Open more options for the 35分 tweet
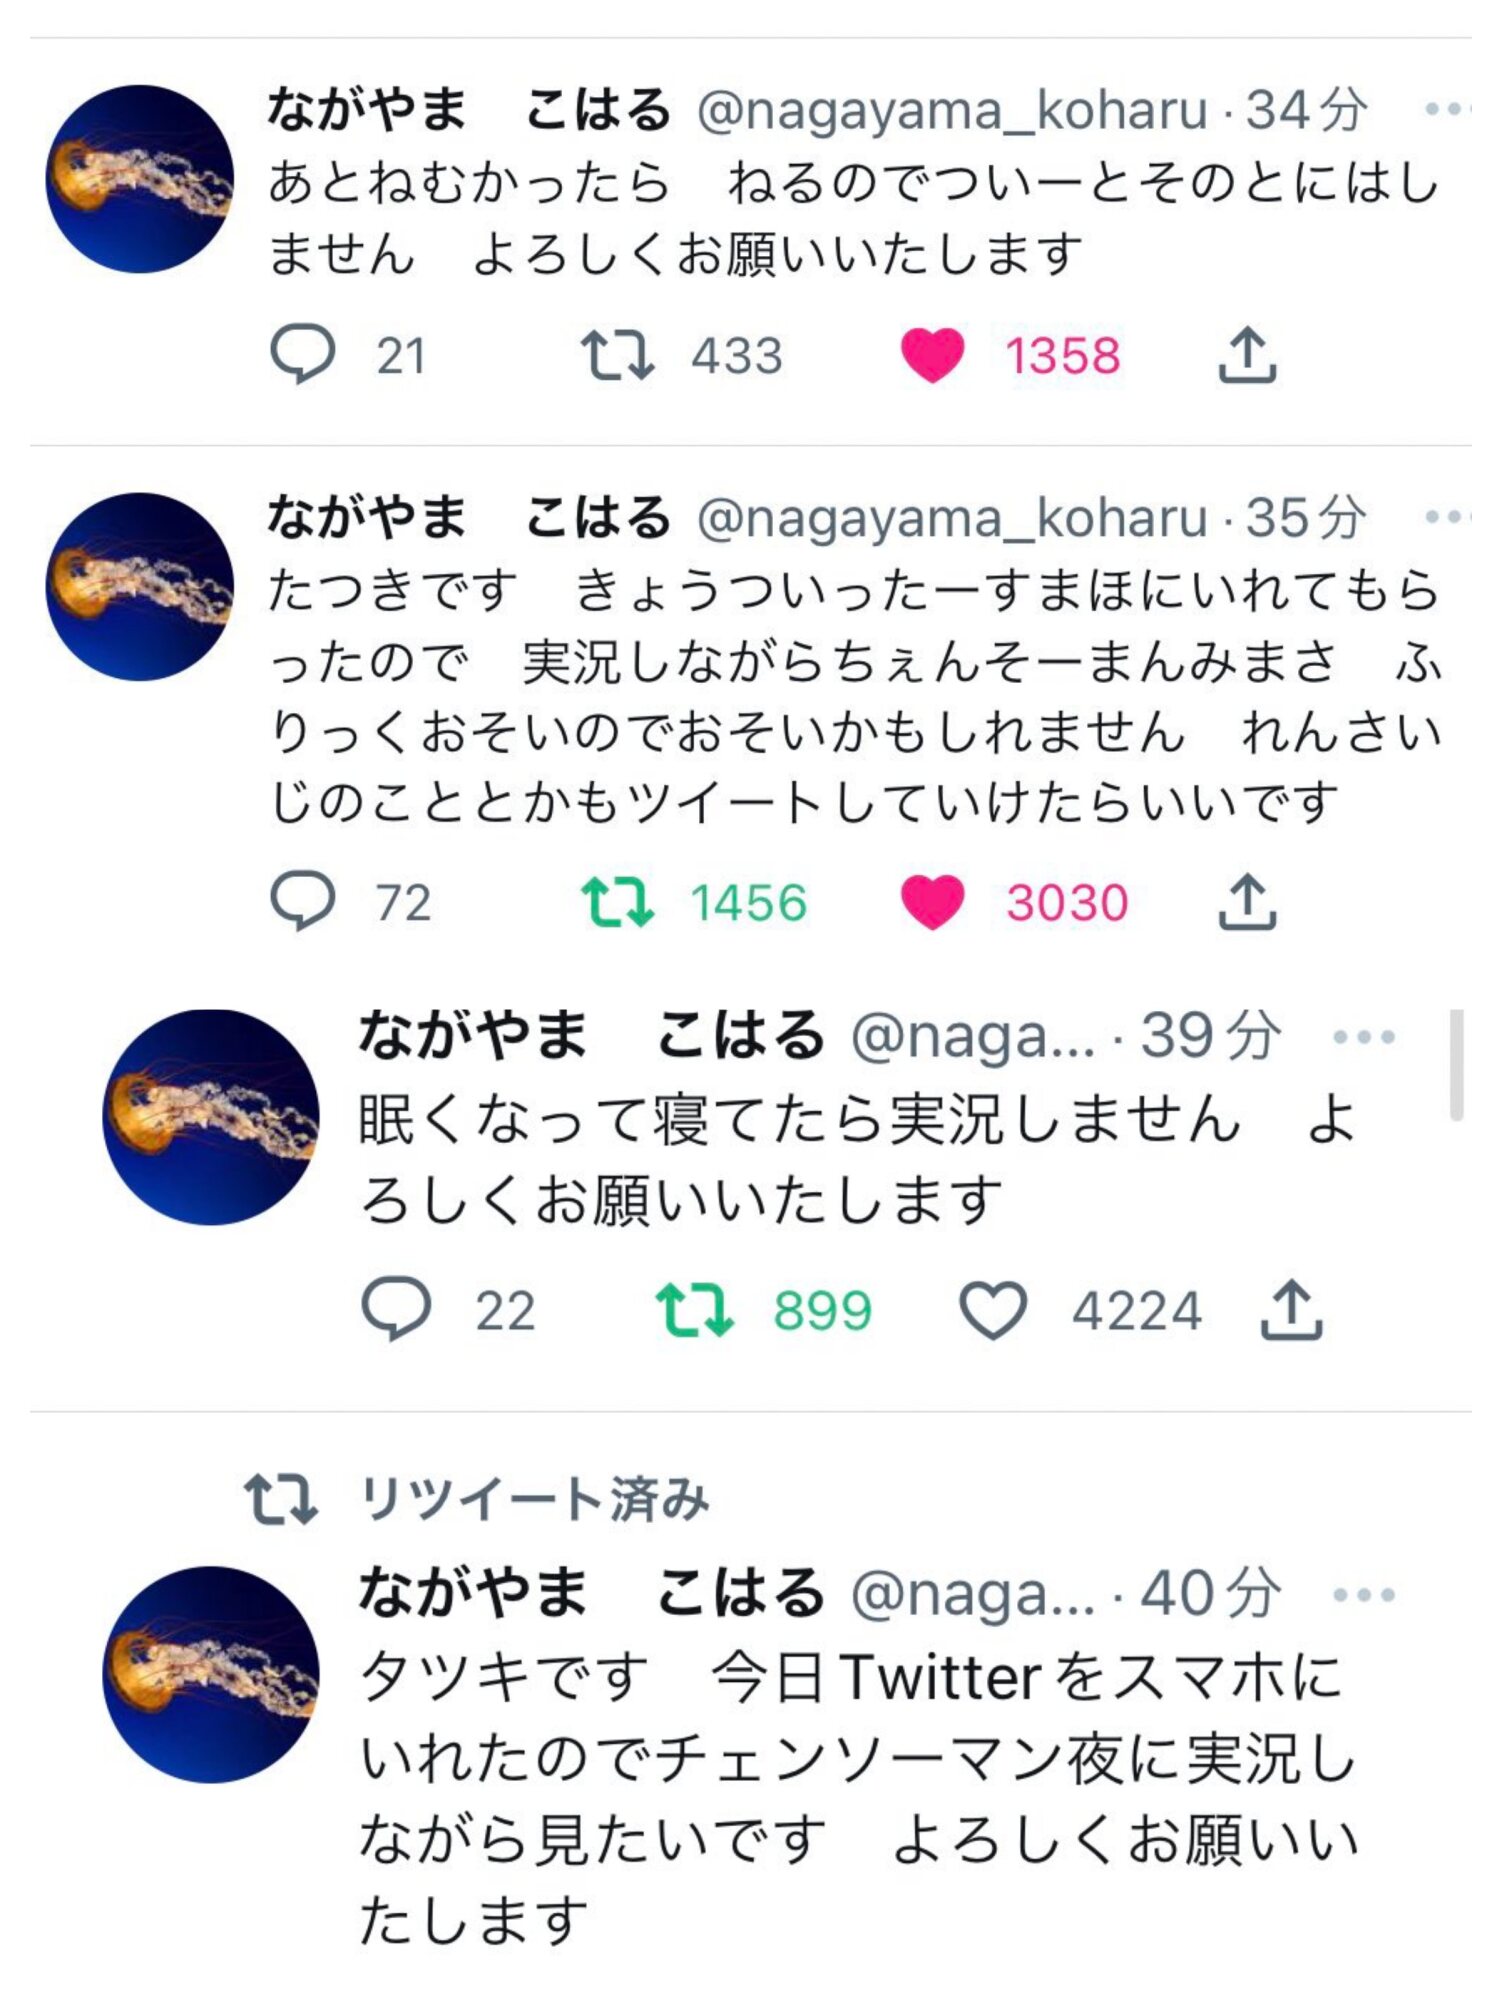 point(1445,517)
